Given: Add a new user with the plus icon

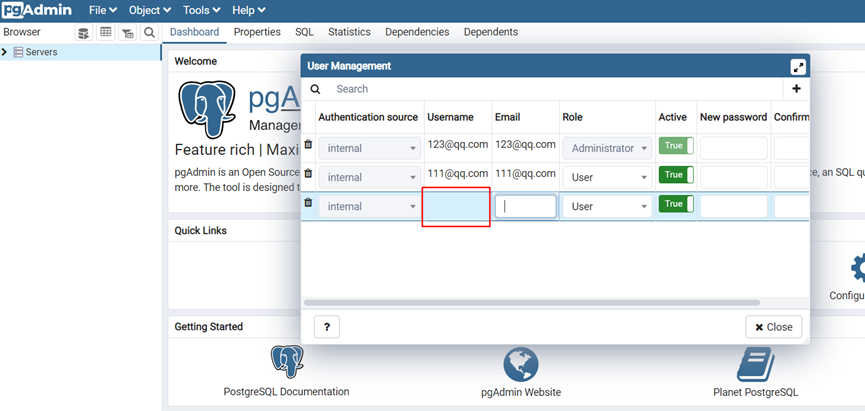Looking at the screenshot, I should [796, 89].
